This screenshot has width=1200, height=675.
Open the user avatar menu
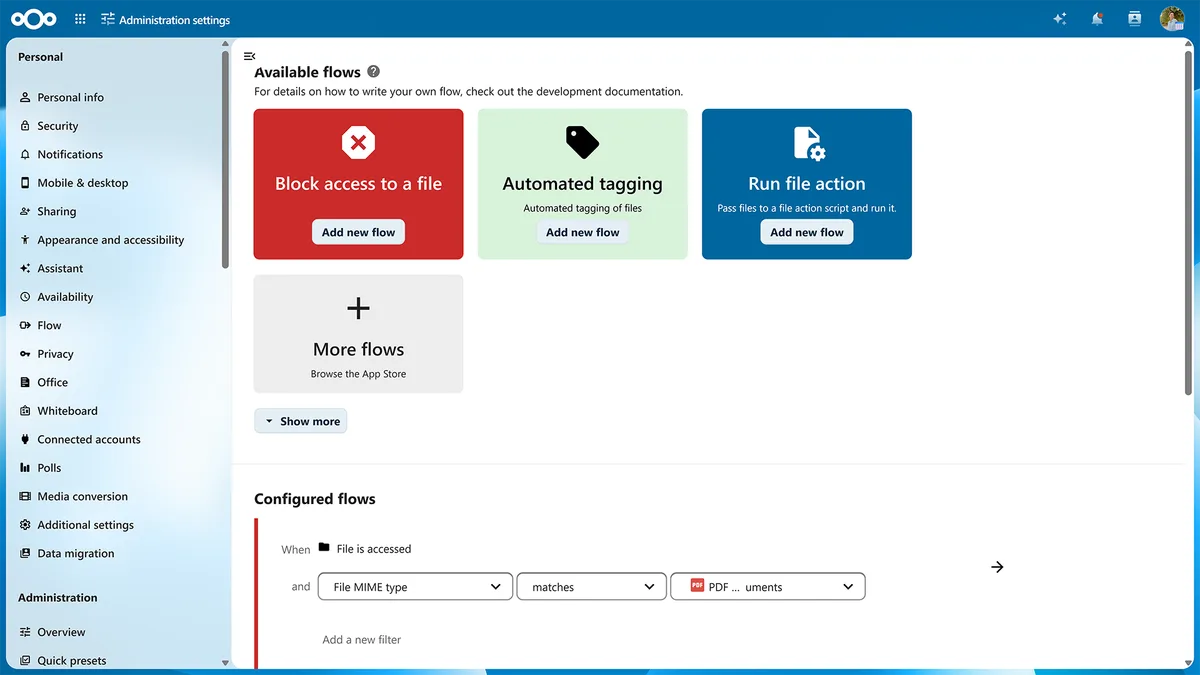coord(1172,19)
